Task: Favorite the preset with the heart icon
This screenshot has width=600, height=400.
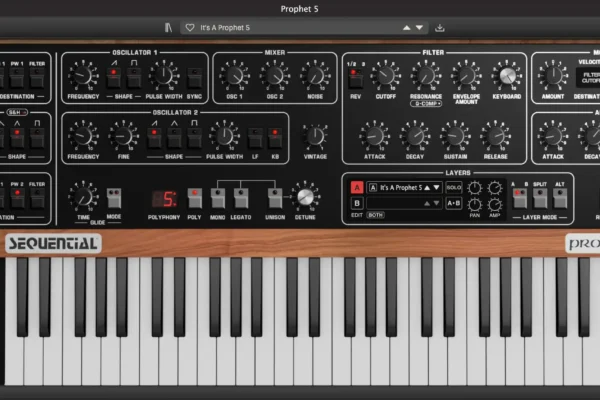Action: [x=190, y=28]
